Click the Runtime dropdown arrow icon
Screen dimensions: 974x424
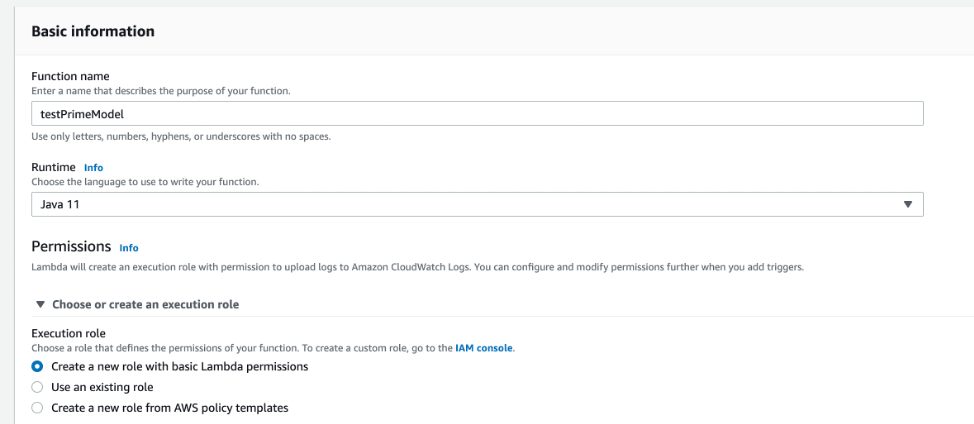(x=907, y=204)
